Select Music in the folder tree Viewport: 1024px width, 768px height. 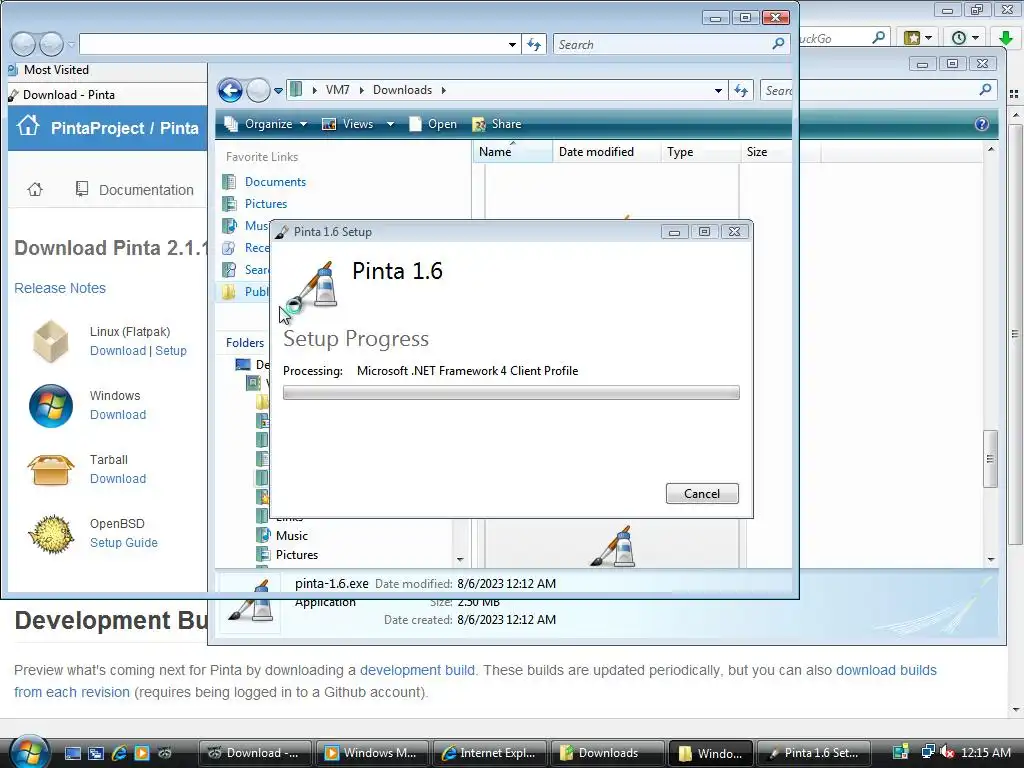(x=291, y=536)
